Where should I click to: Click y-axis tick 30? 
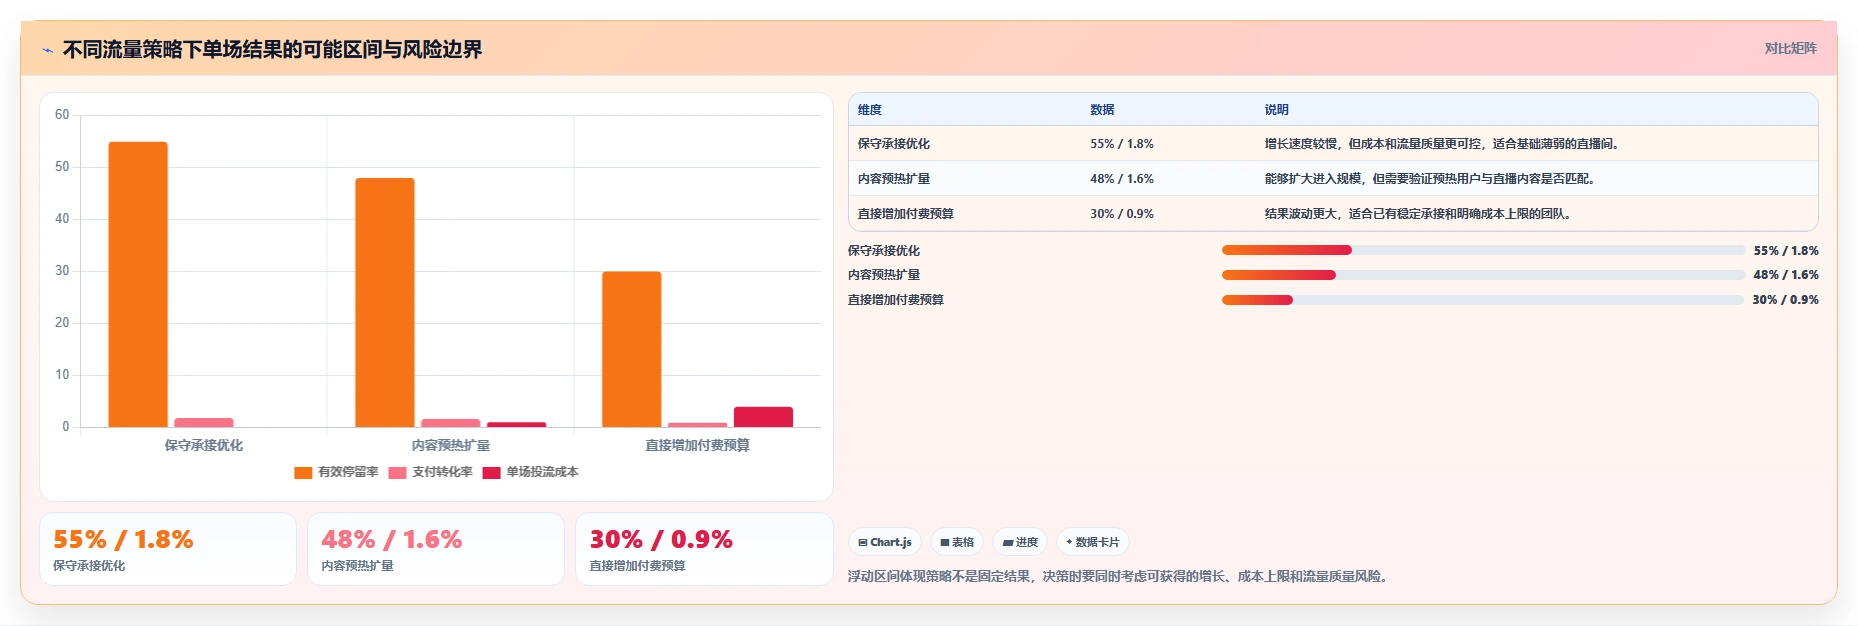pyautogui.click(x=62, y=271)
